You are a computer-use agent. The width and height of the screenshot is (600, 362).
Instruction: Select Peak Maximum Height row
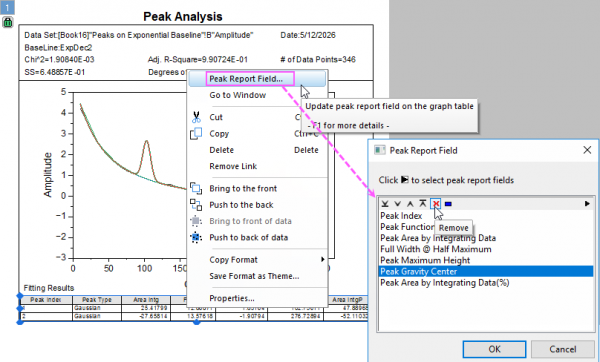[486, 260]
